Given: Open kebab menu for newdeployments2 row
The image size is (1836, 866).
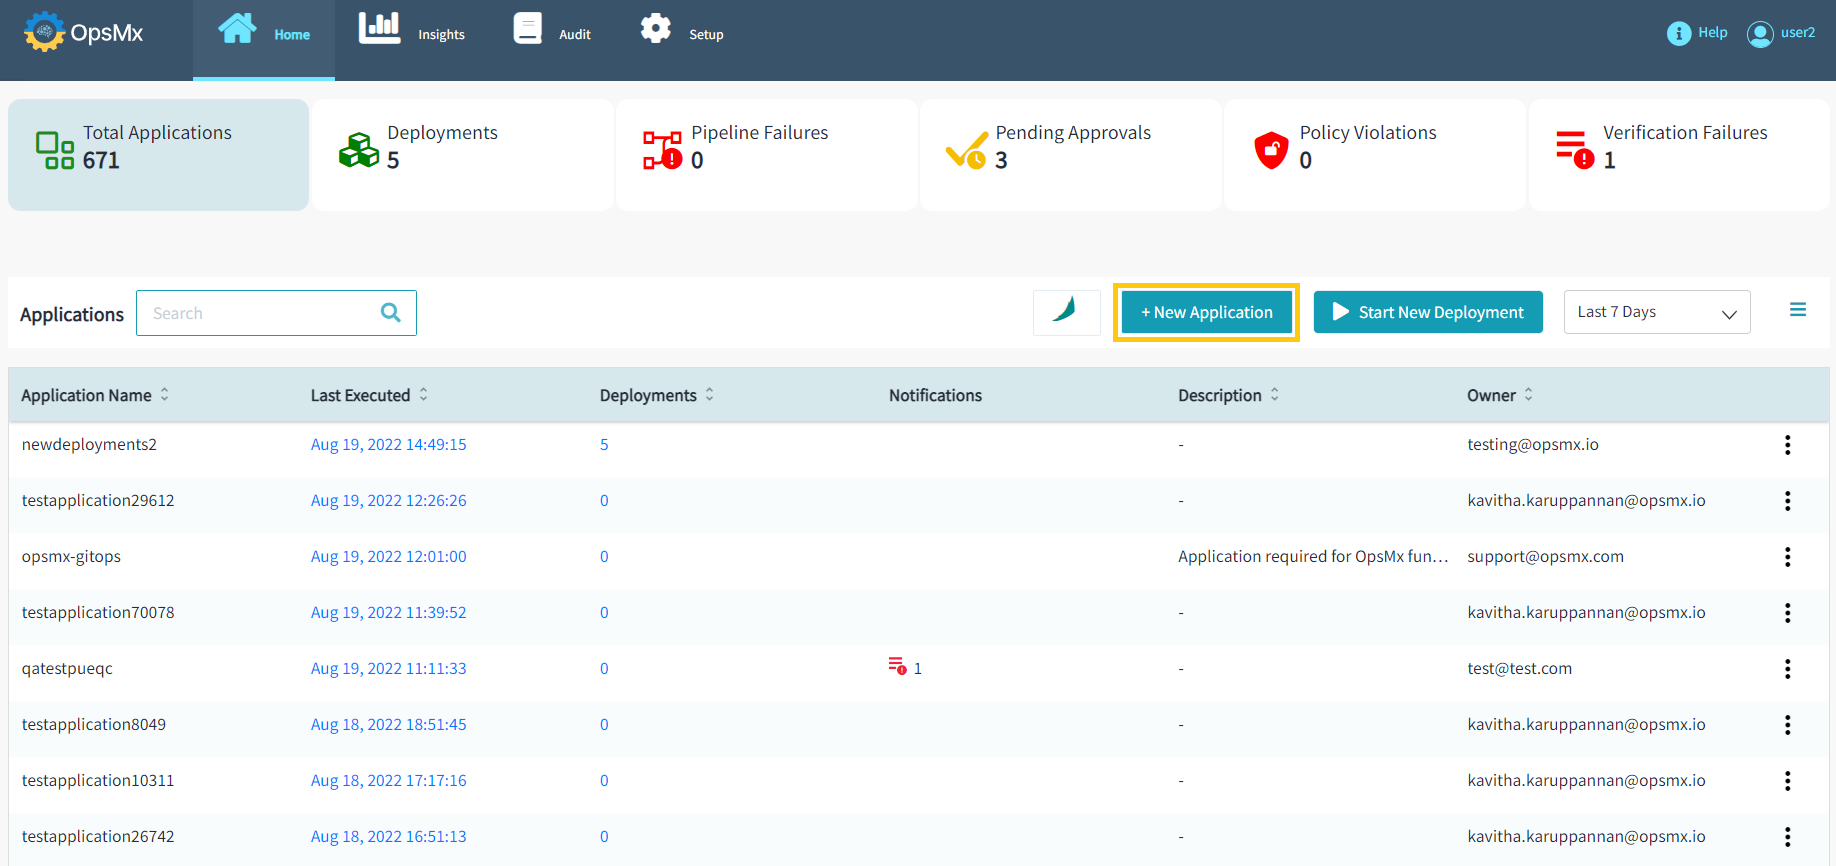Looking at the screenshot, I should click(1787, 445).
